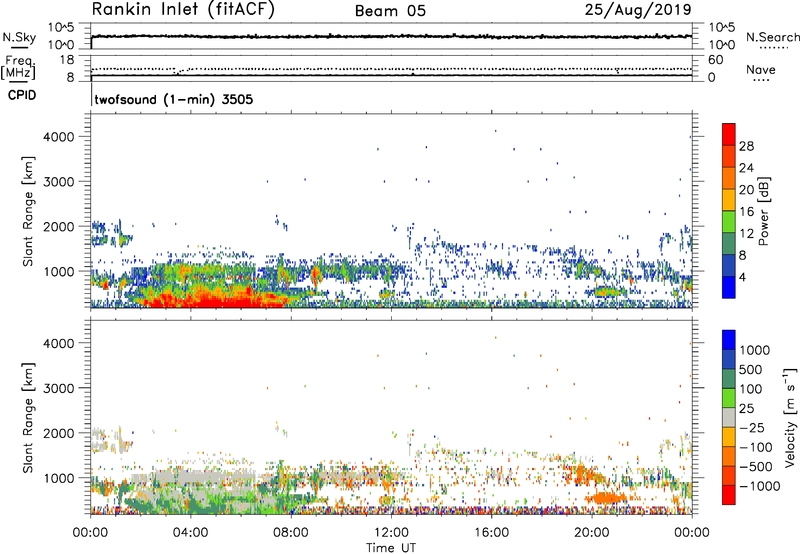800x554 pixels.
Task: Click the '-25' label on Velocity colorbar
Action: (752, 428)
